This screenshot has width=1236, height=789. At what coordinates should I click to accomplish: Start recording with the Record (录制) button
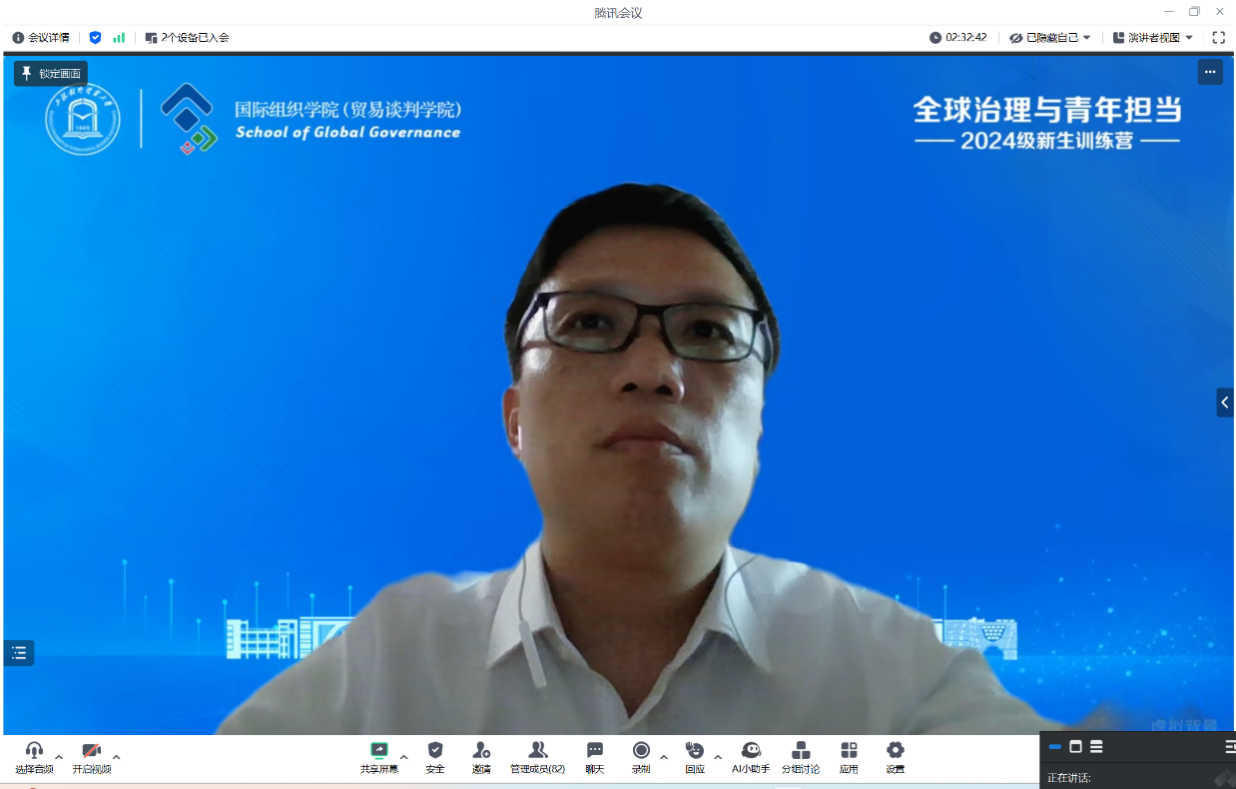[x=641, y=757]
